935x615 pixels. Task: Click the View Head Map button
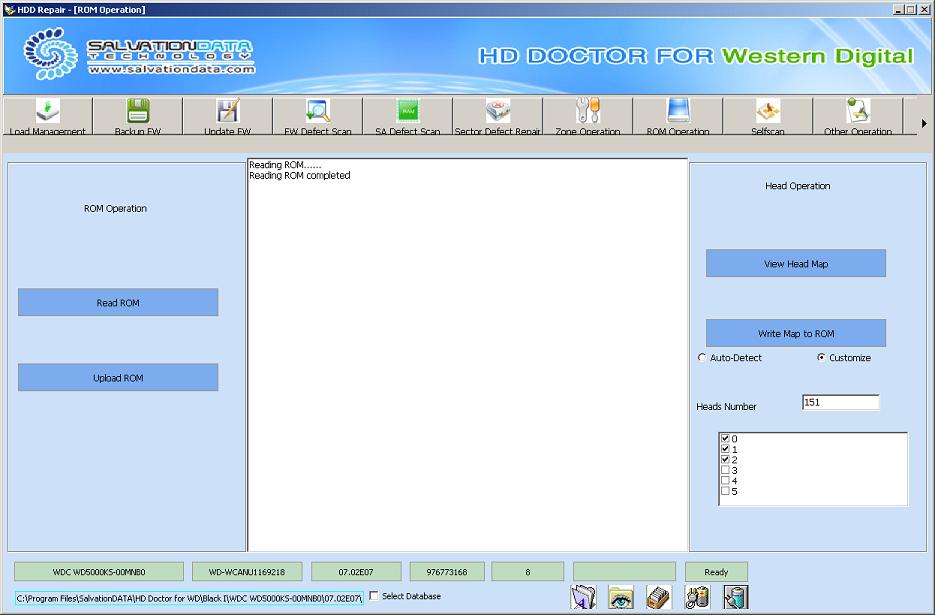point(796,263)
